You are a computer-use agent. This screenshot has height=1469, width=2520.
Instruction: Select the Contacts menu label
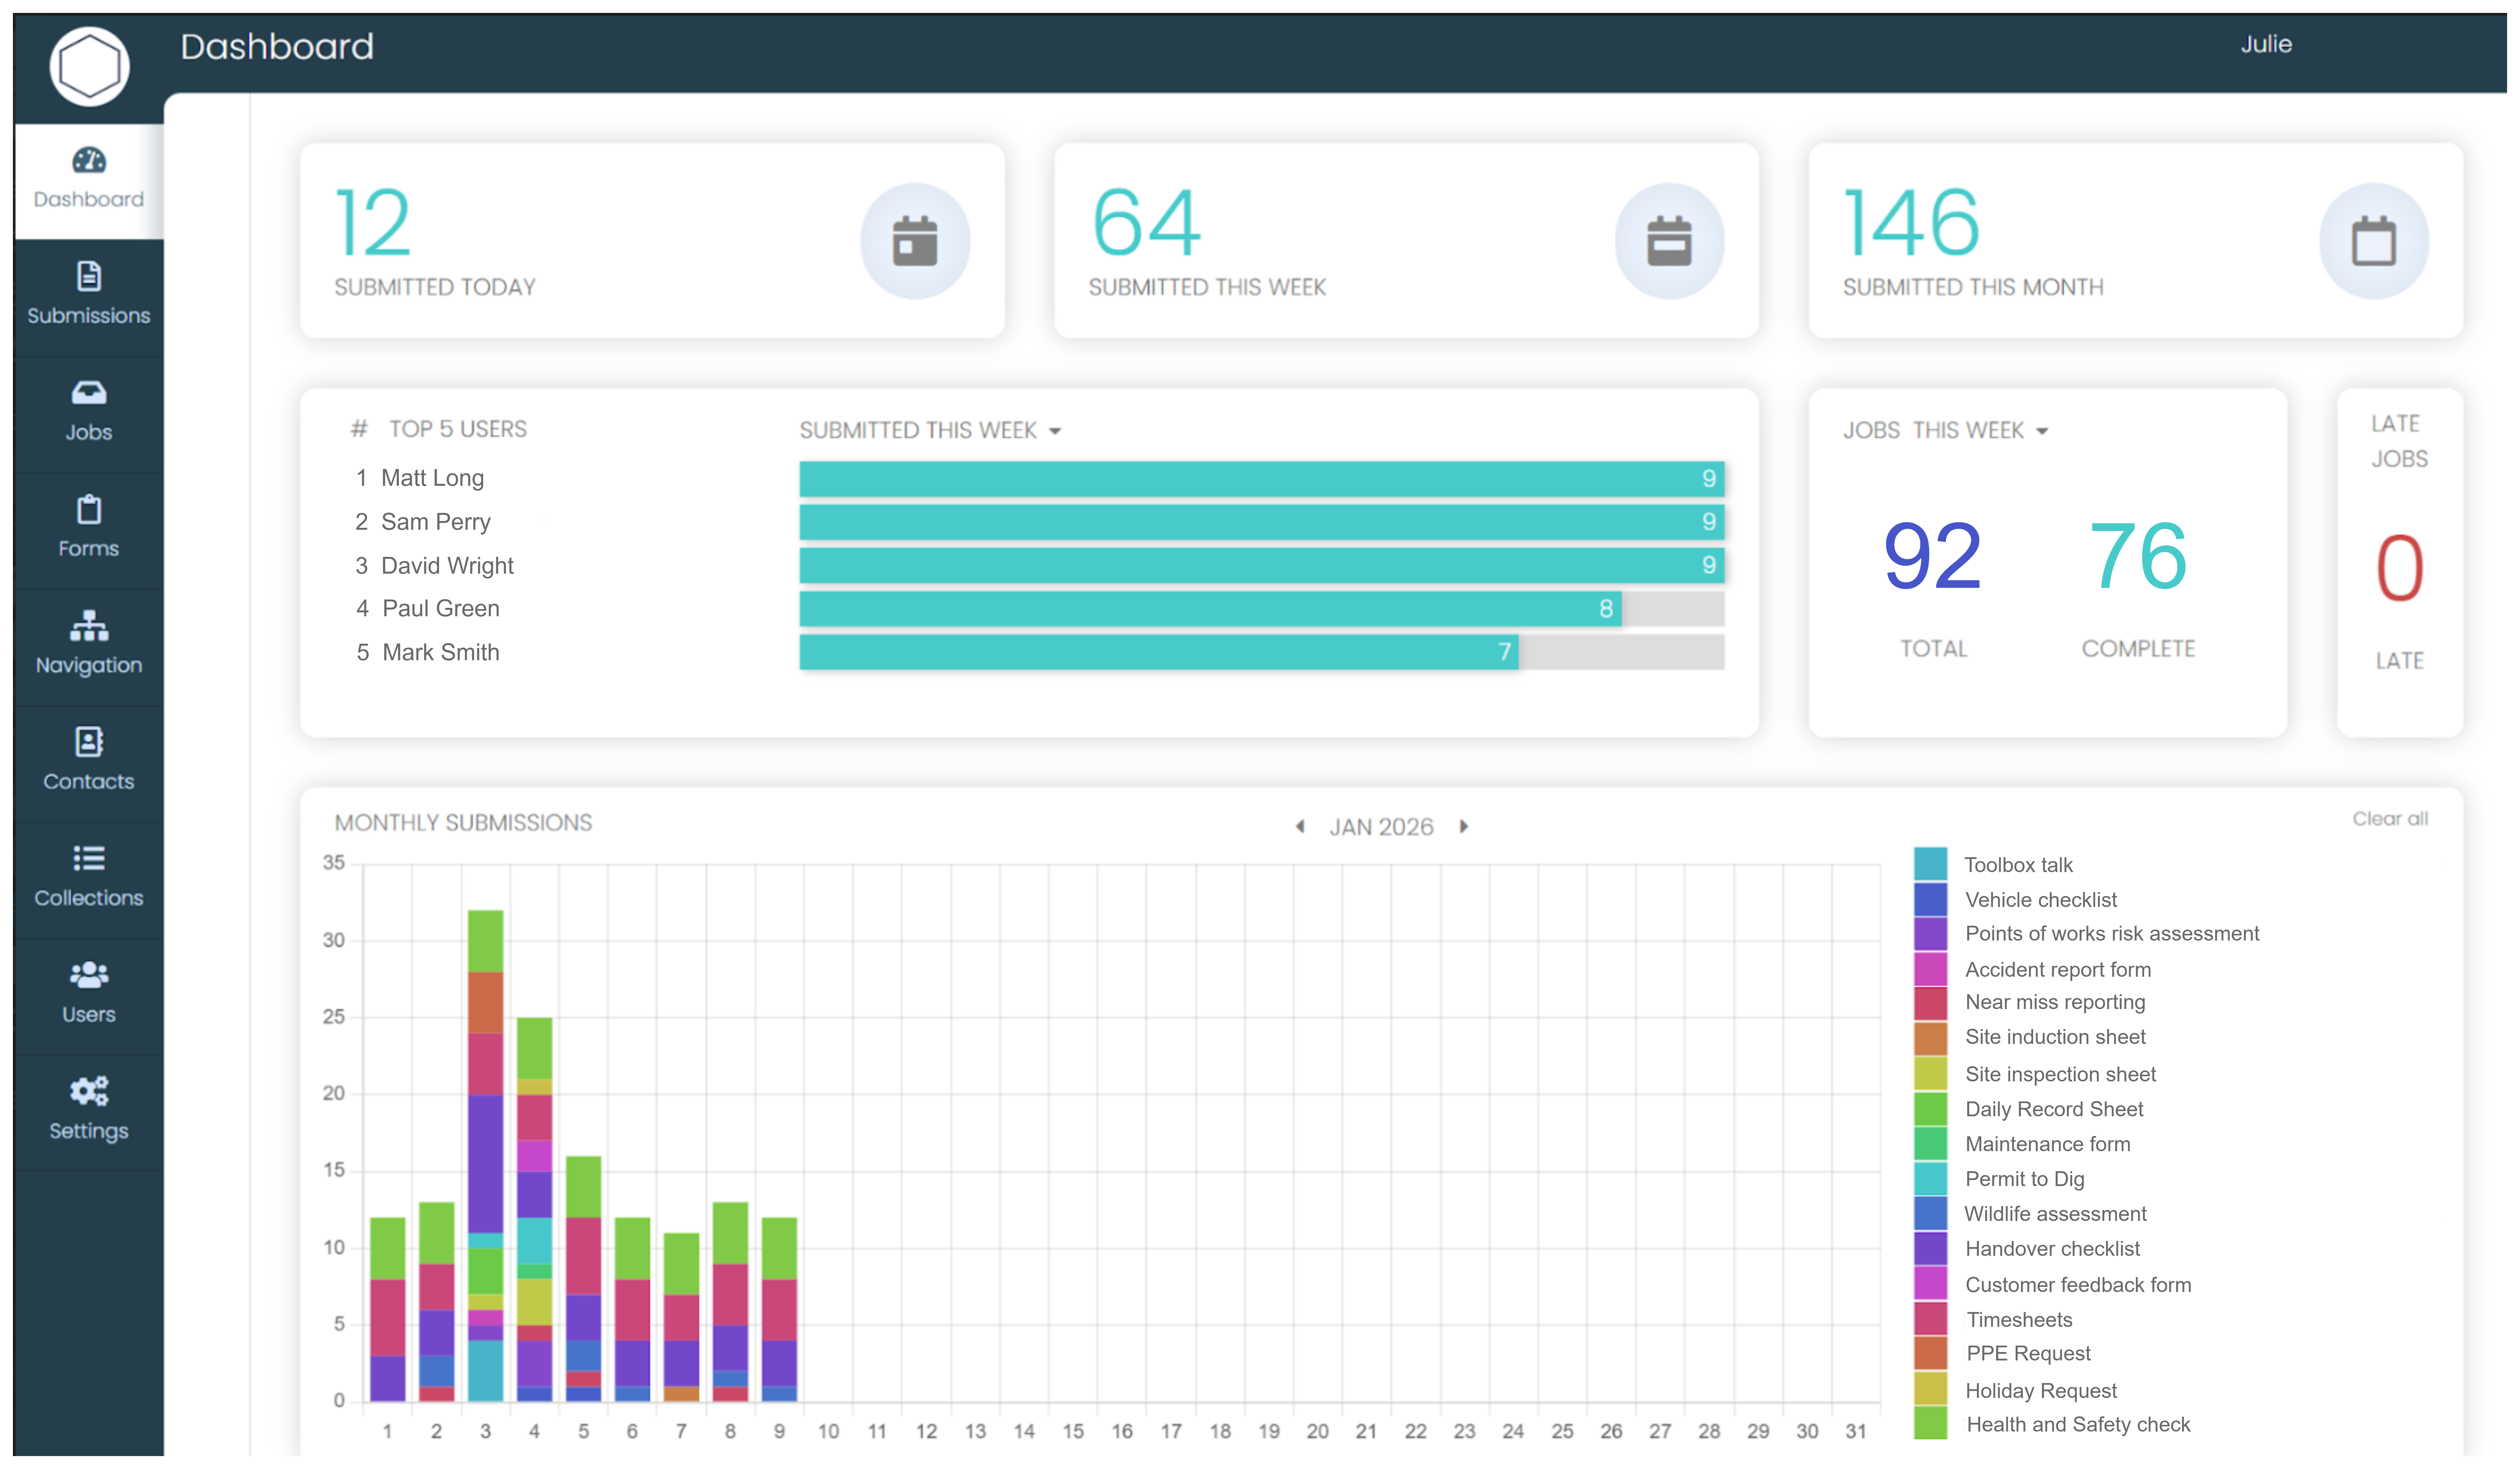(89, 782)
